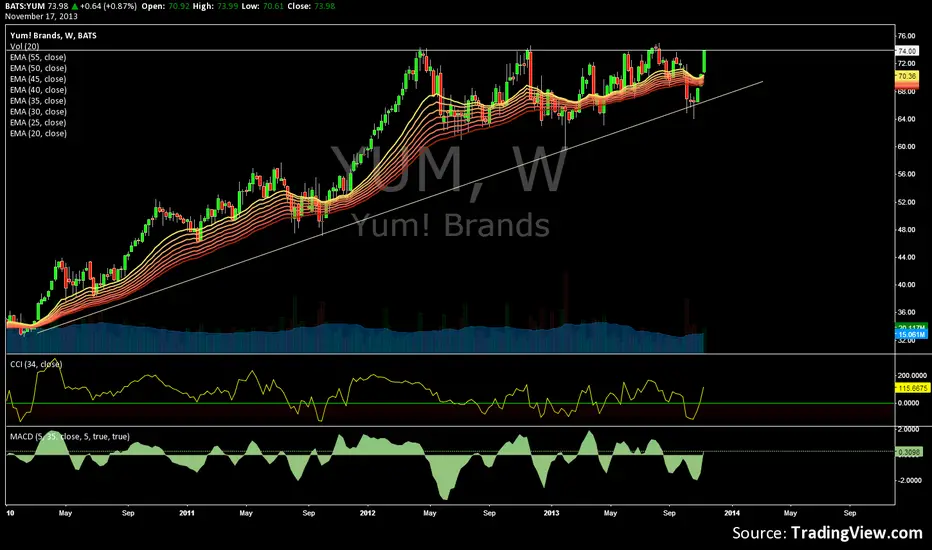Click the 40.00 price axis label
Viewport: 932px width, 550px height.
(x=906, y=285)
